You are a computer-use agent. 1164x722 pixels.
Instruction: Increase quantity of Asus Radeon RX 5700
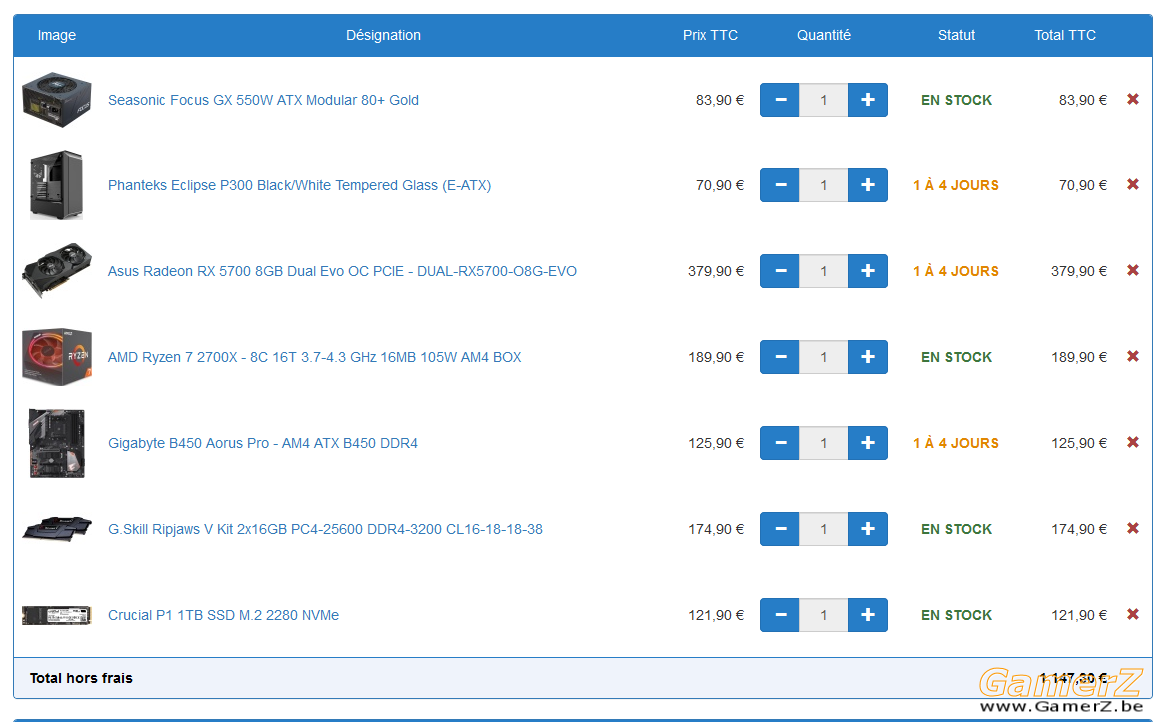point(868,271)
